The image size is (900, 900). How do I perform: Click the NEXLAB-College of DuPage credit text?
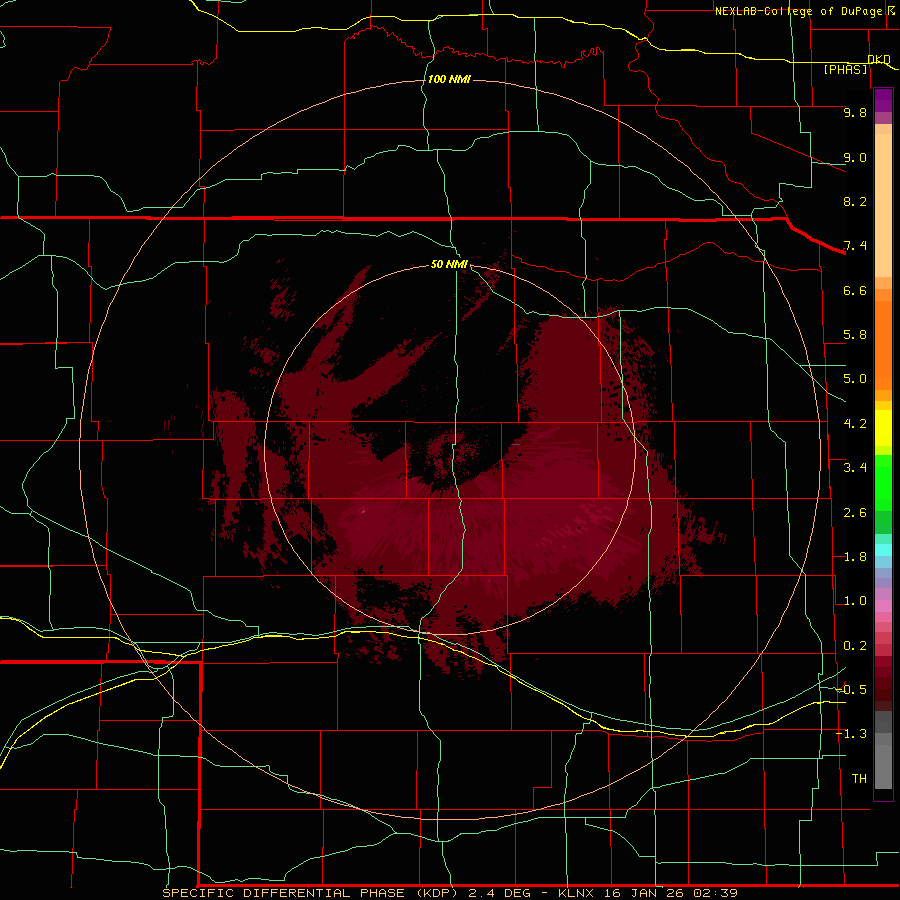(798, 11)
